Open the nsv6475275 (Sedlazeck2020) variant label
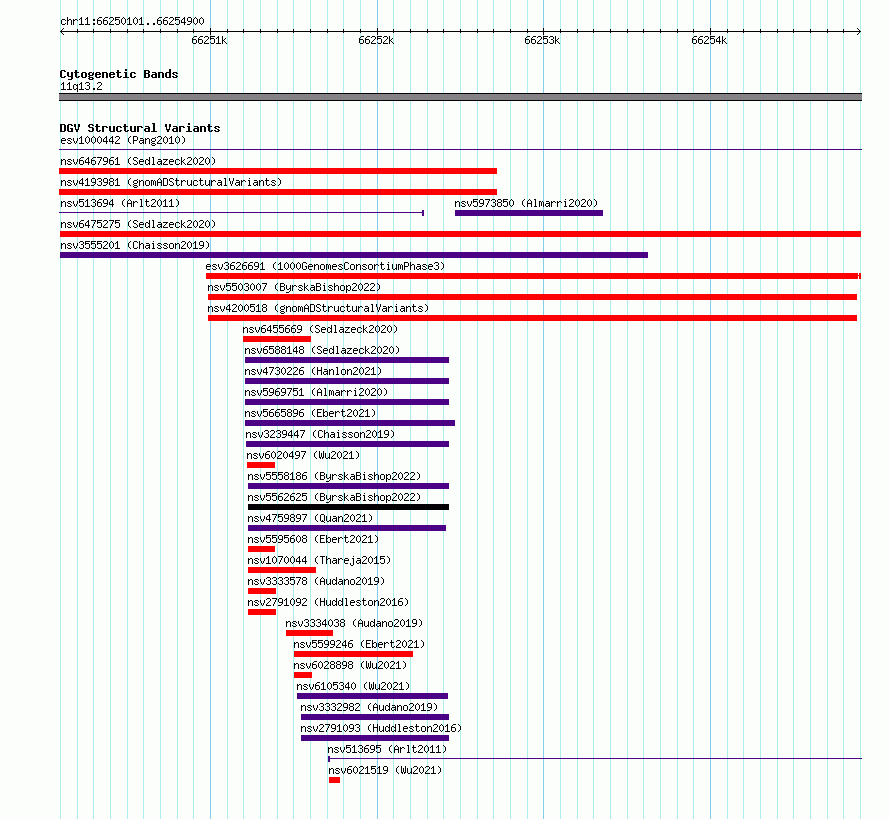Viewport: 890px width, 819px height. coord(138,224)
